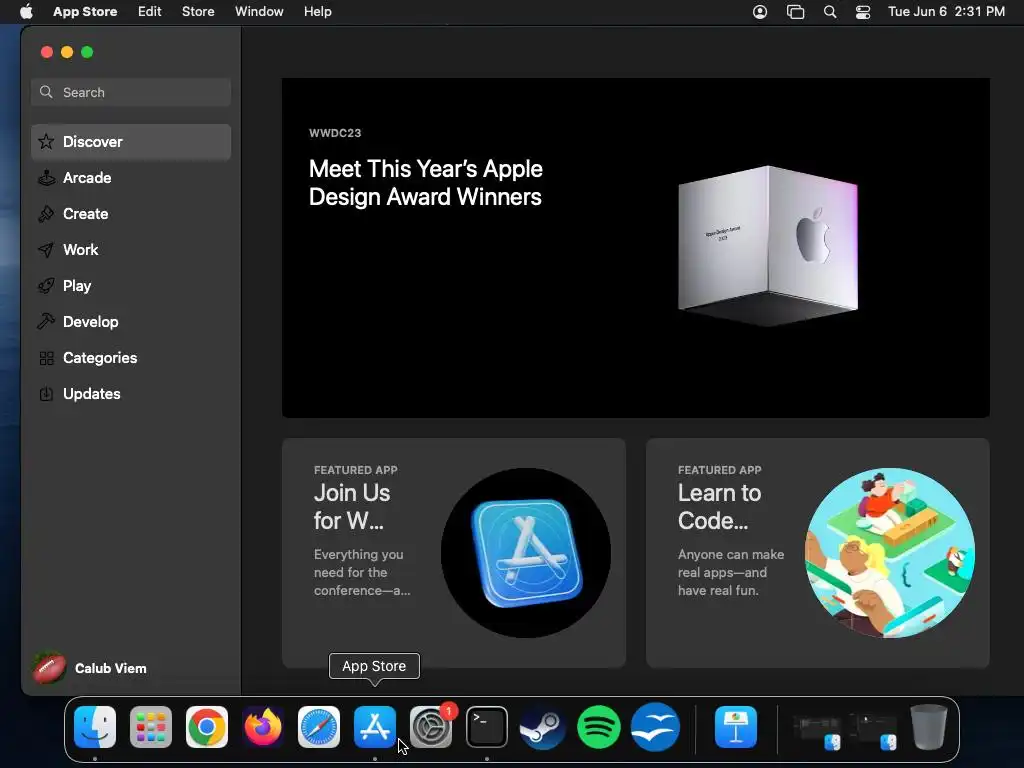1024x768 pixels.
Task: Open Spotify from the dock
Action: pos(599,727)
